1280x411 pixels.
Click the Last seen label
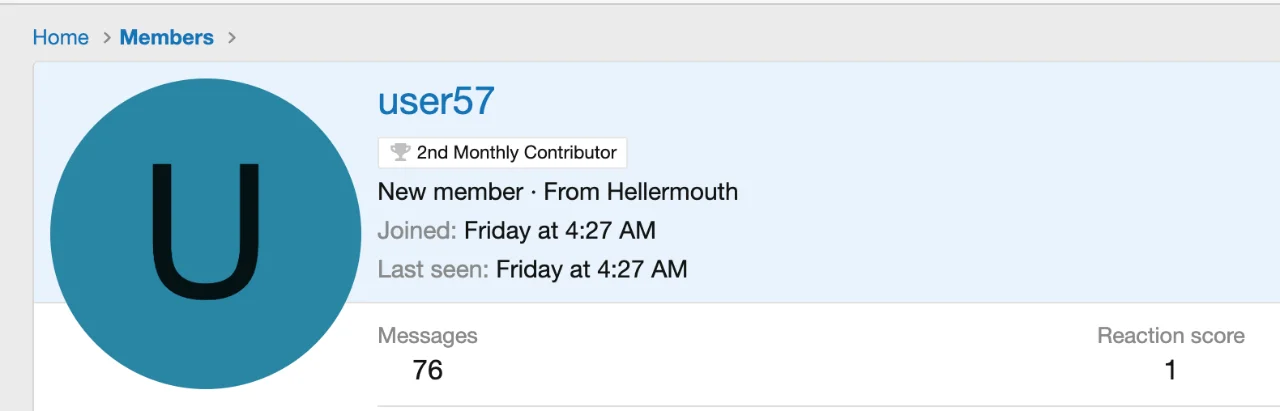tap(433, 269)
